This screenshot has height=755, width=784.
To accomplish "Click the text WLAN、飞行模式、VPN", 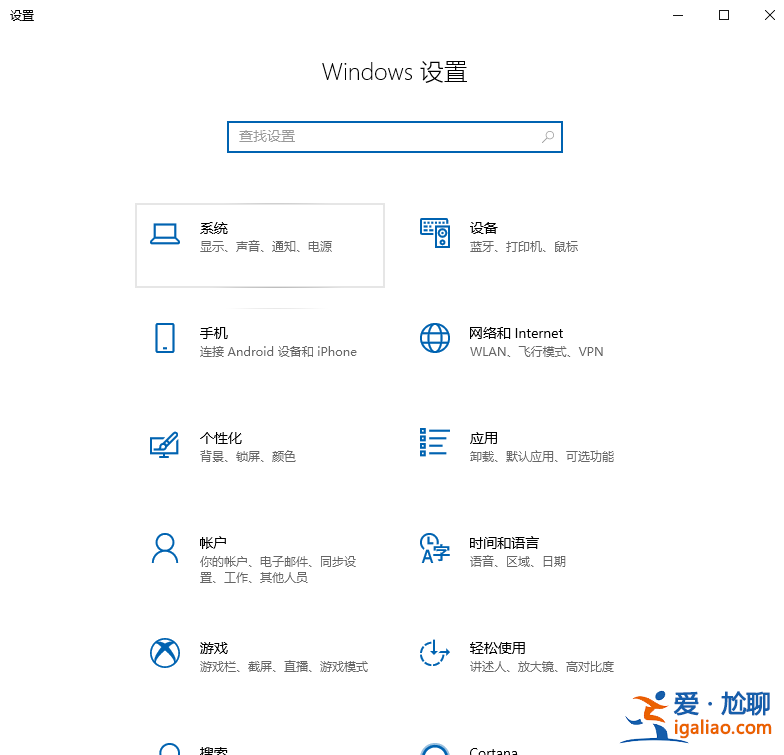I will coord(536,352).
